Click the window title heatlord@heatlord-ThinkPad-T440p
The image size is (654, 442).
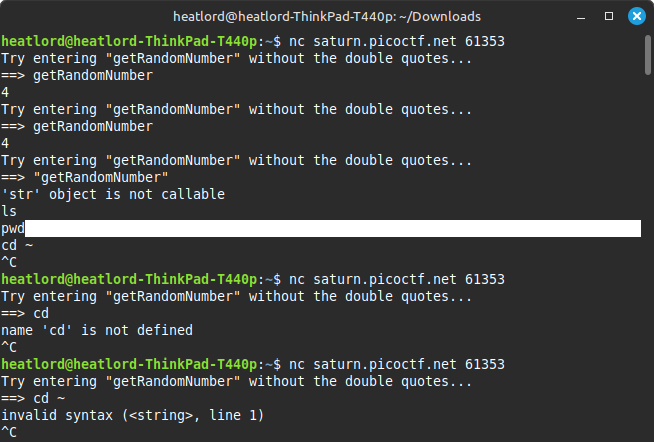coord(327,17)
